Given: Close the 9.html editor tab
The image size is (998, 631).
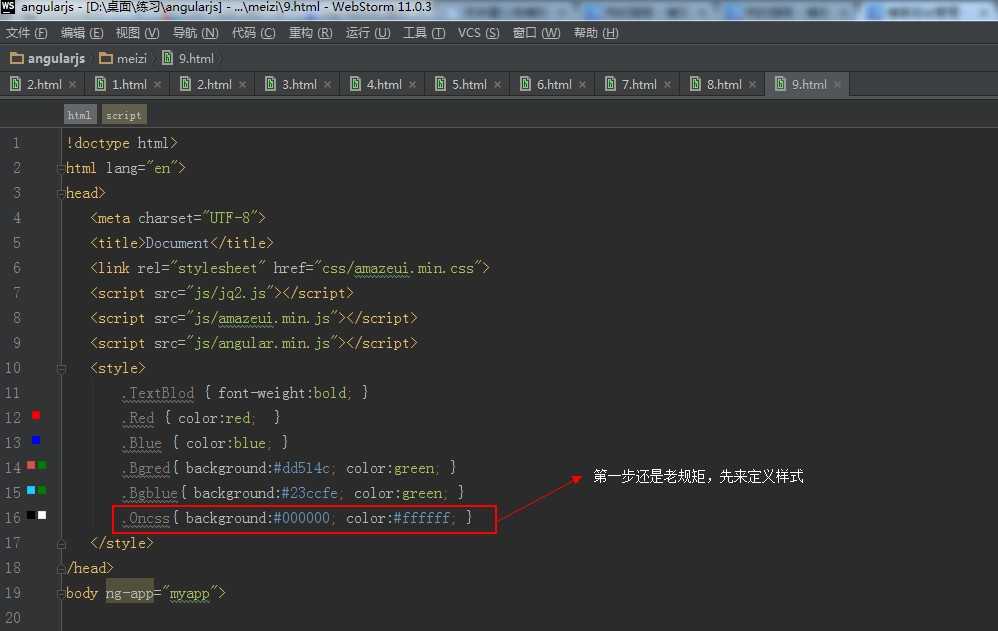Looking at the screenshot, I should (x=837, y=85).
